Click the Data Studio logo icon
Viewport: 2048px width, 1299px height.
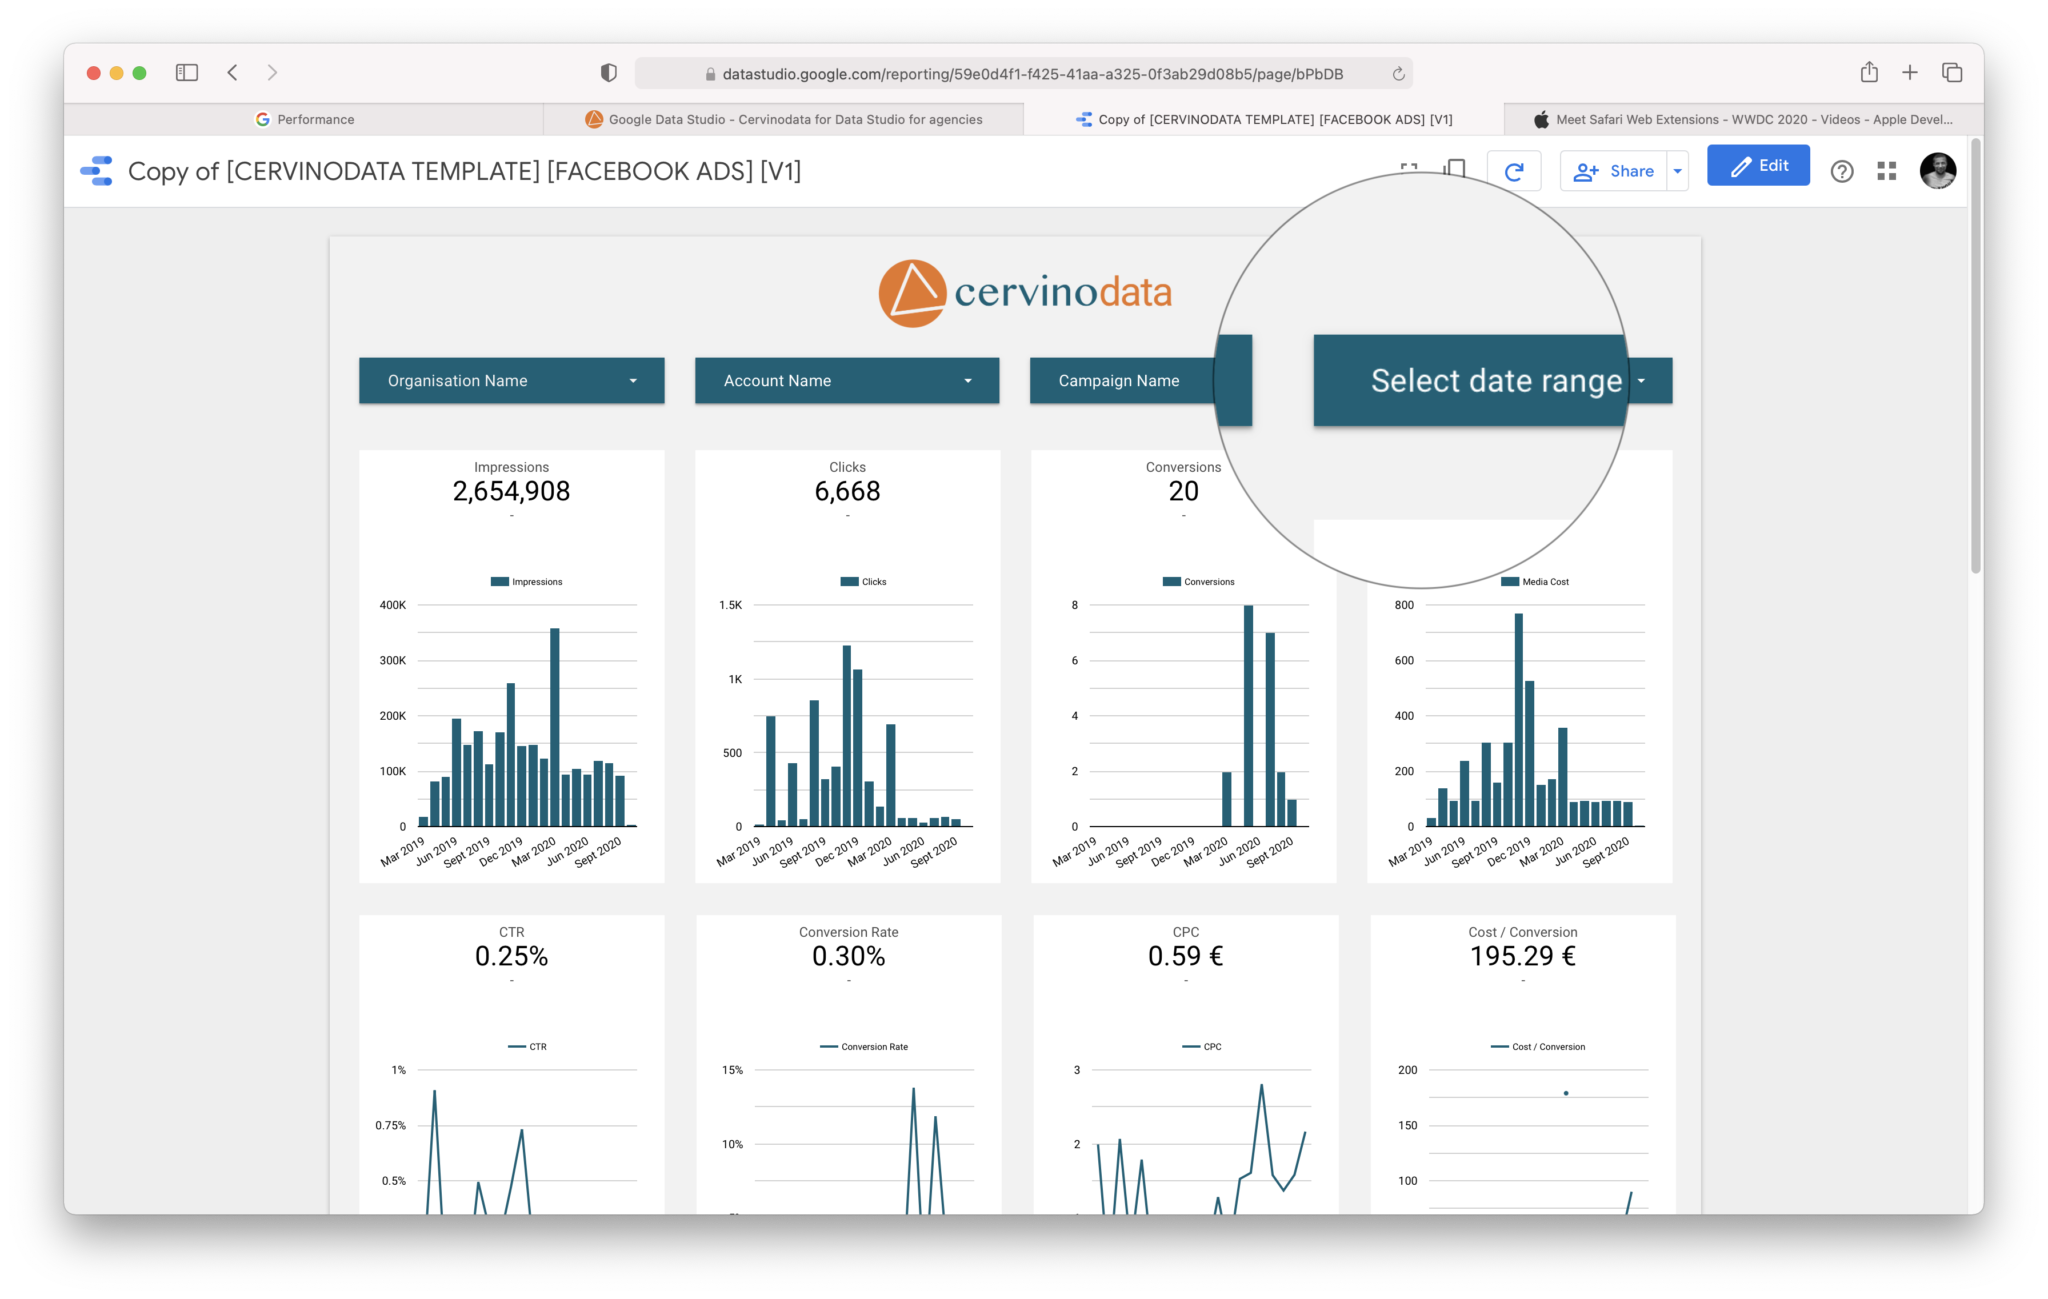point(96,171)
